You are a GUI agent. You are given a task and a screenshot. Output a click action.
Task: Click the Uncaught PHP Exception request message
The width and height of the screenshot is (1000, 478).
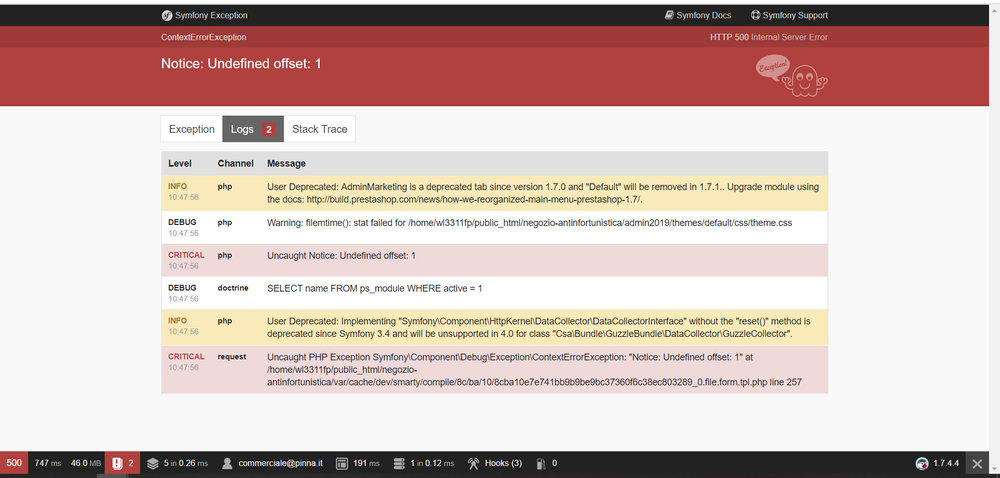pos(534,370)
